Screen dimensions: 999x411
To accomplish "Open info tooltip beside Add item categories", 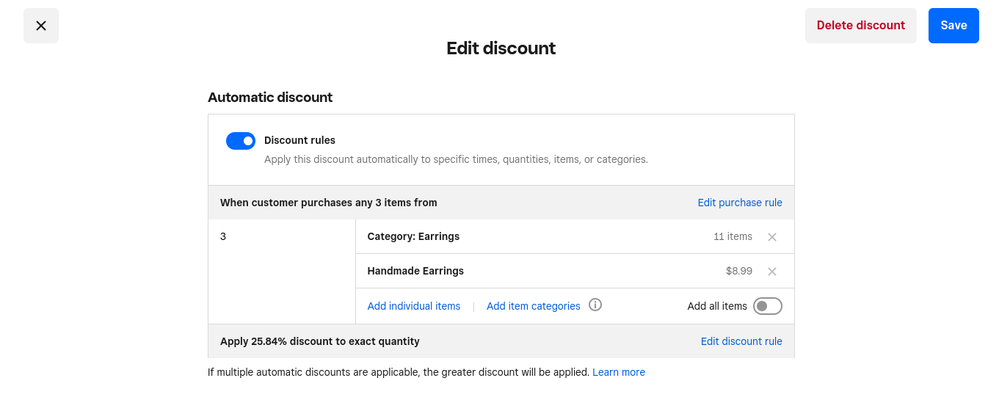I will 595,306.
